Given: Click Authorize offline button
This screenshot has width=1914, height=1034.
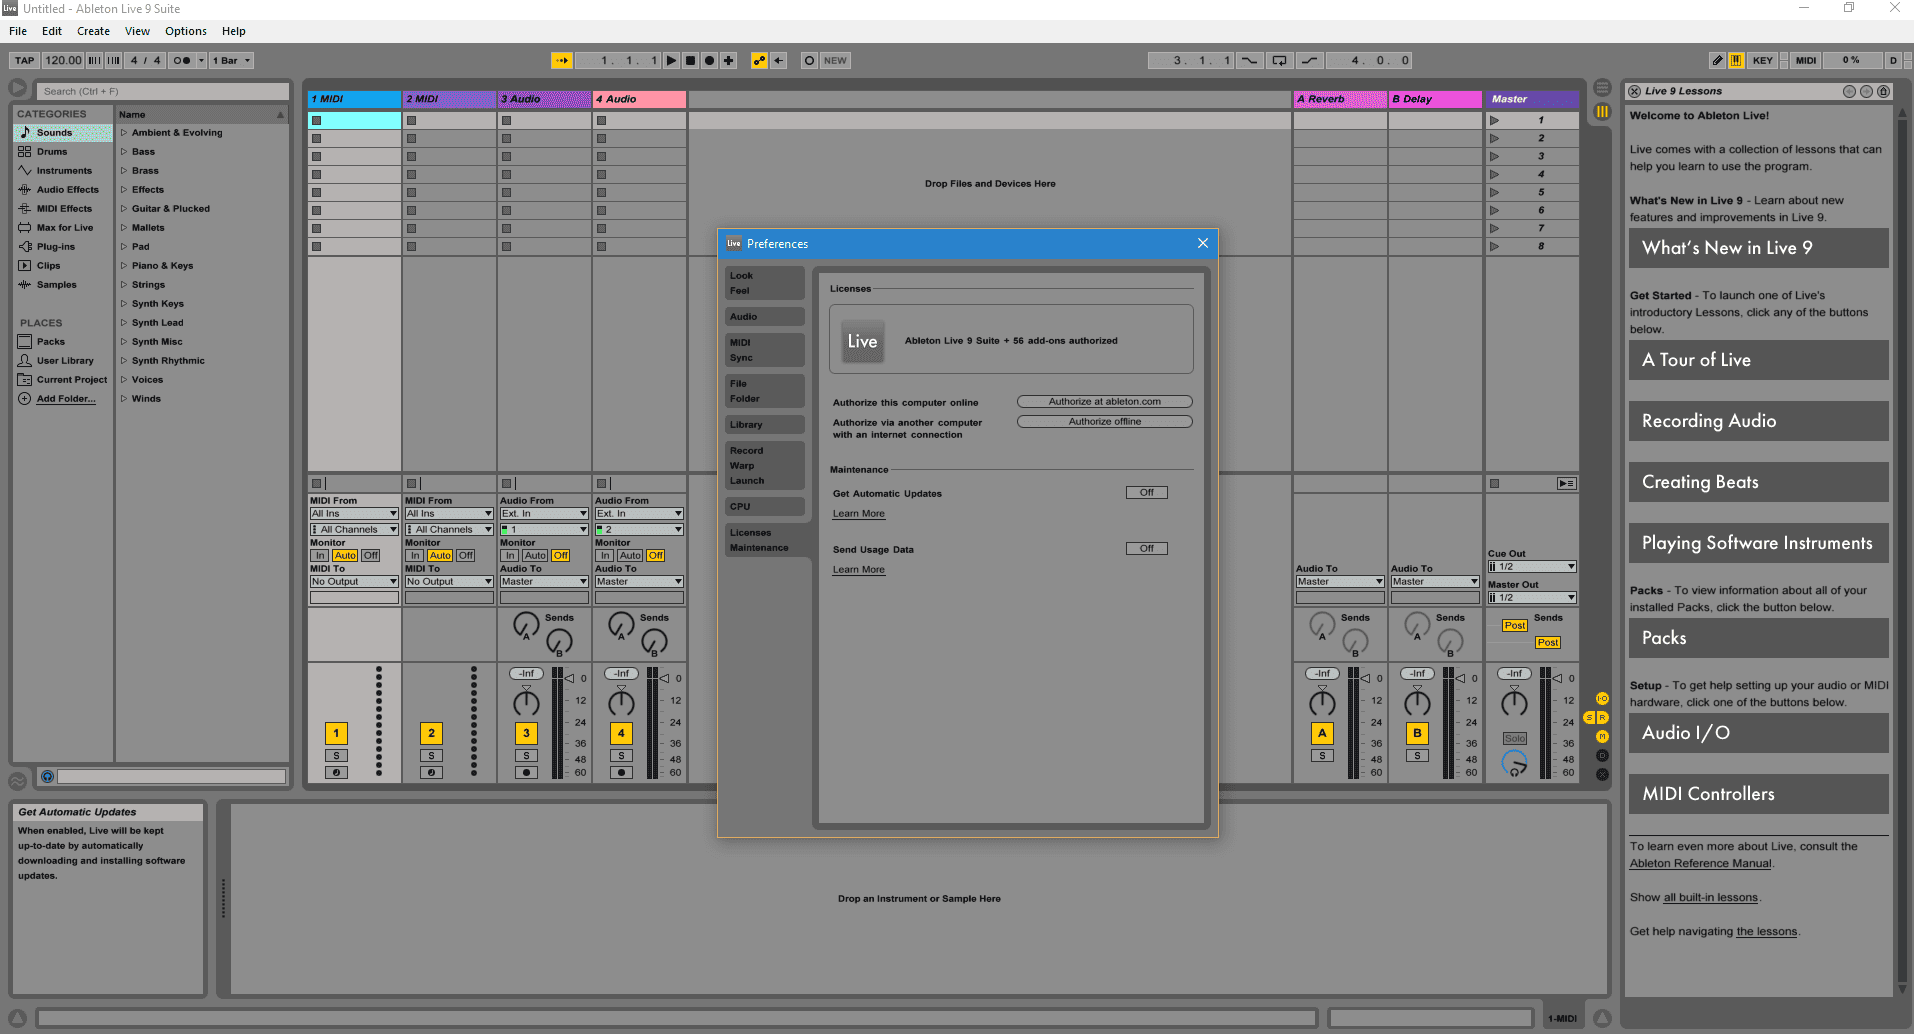Looking at the screenshot, I should click(1105, 422).
